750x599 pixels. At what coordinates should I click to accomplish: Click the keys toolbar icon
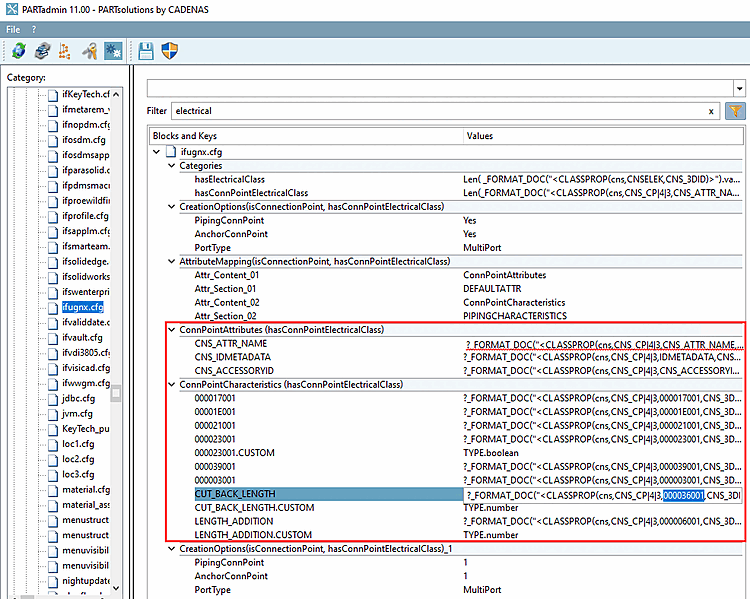click(88, 50)
